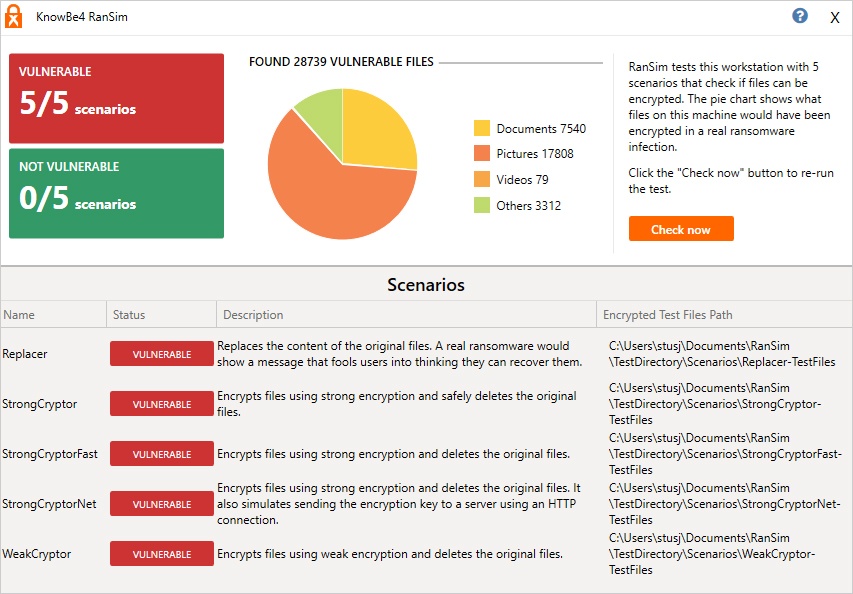
Task: Click the NOT VULNERABLE 0/5 scenarios panel
Action: [116, 193]
